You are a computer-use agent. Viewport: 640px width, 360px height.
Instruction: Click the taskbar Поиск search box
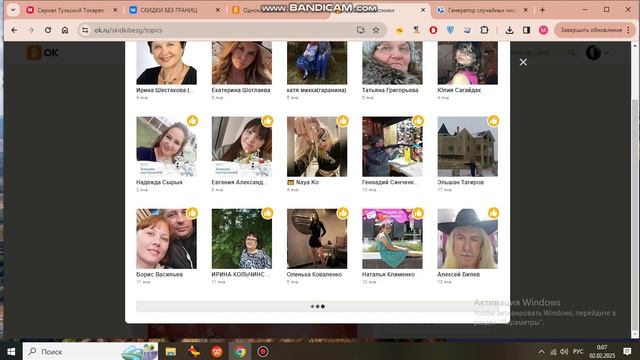point(91,351)
